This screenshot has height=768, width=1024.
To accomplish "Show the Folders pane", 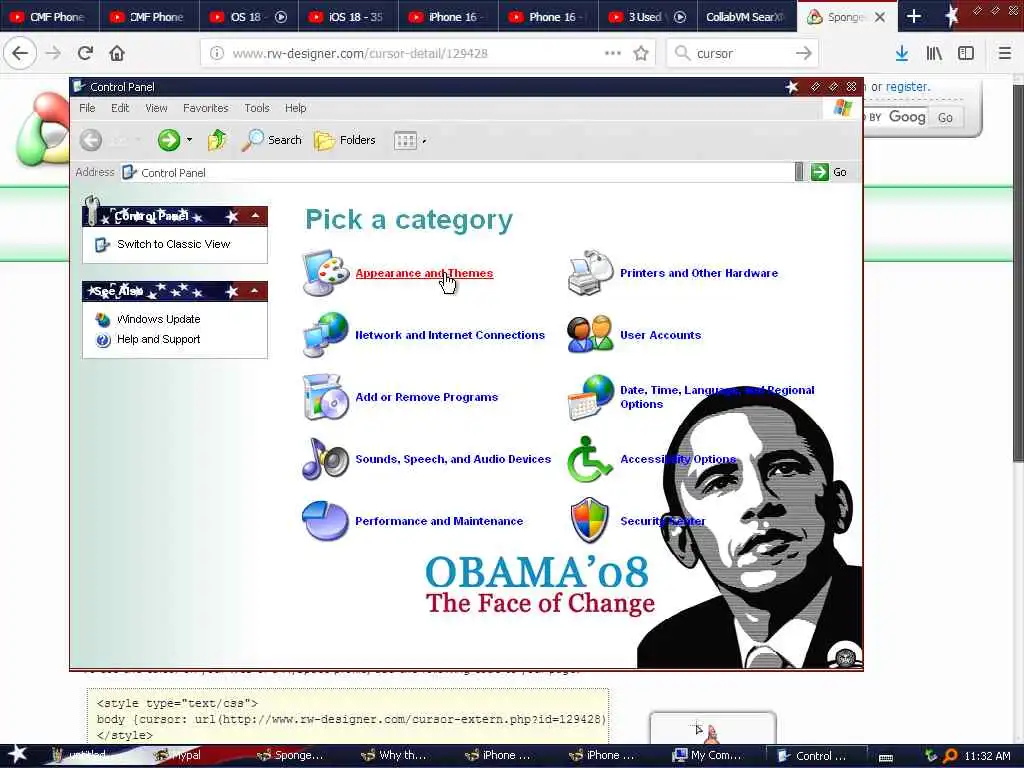I will [345, 140].
